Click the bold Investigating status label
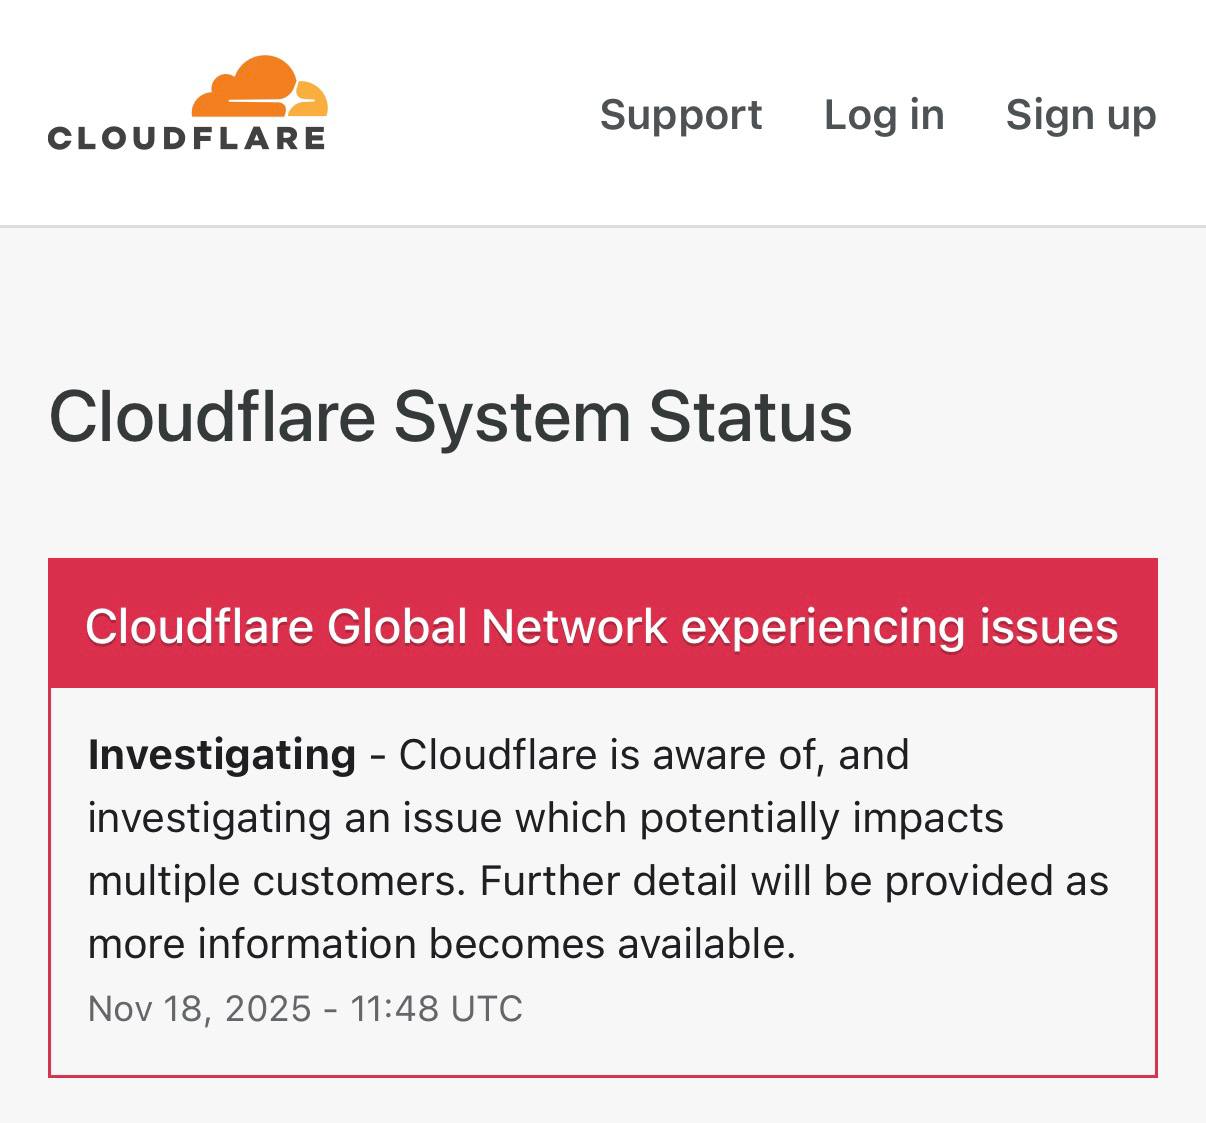Image resolution: width=1206 pixels, height=1123 pixels. (x=222, y=755)
